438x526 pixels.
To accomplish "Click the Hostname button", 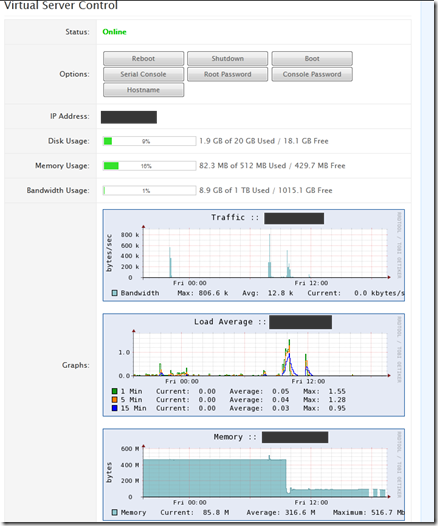I will coord(144,90).
